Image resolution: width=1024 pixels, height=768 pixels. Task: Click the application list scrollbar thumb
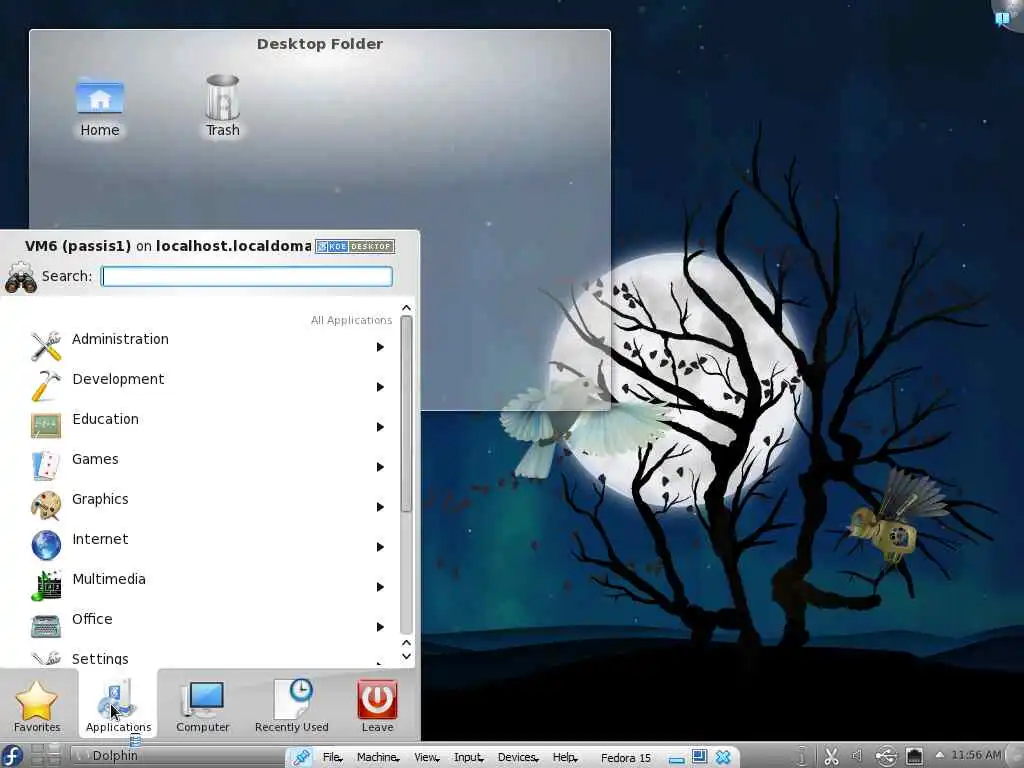click(x=406, y=414)
